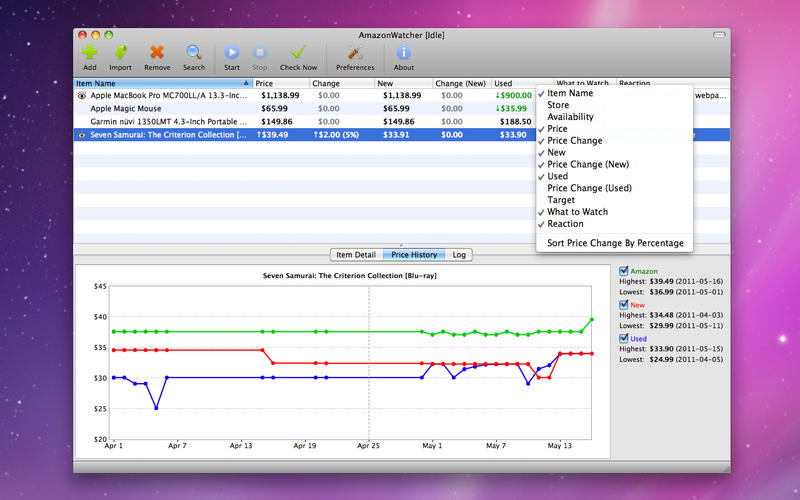Run Check Now from the toolbar

pos(298,53)
